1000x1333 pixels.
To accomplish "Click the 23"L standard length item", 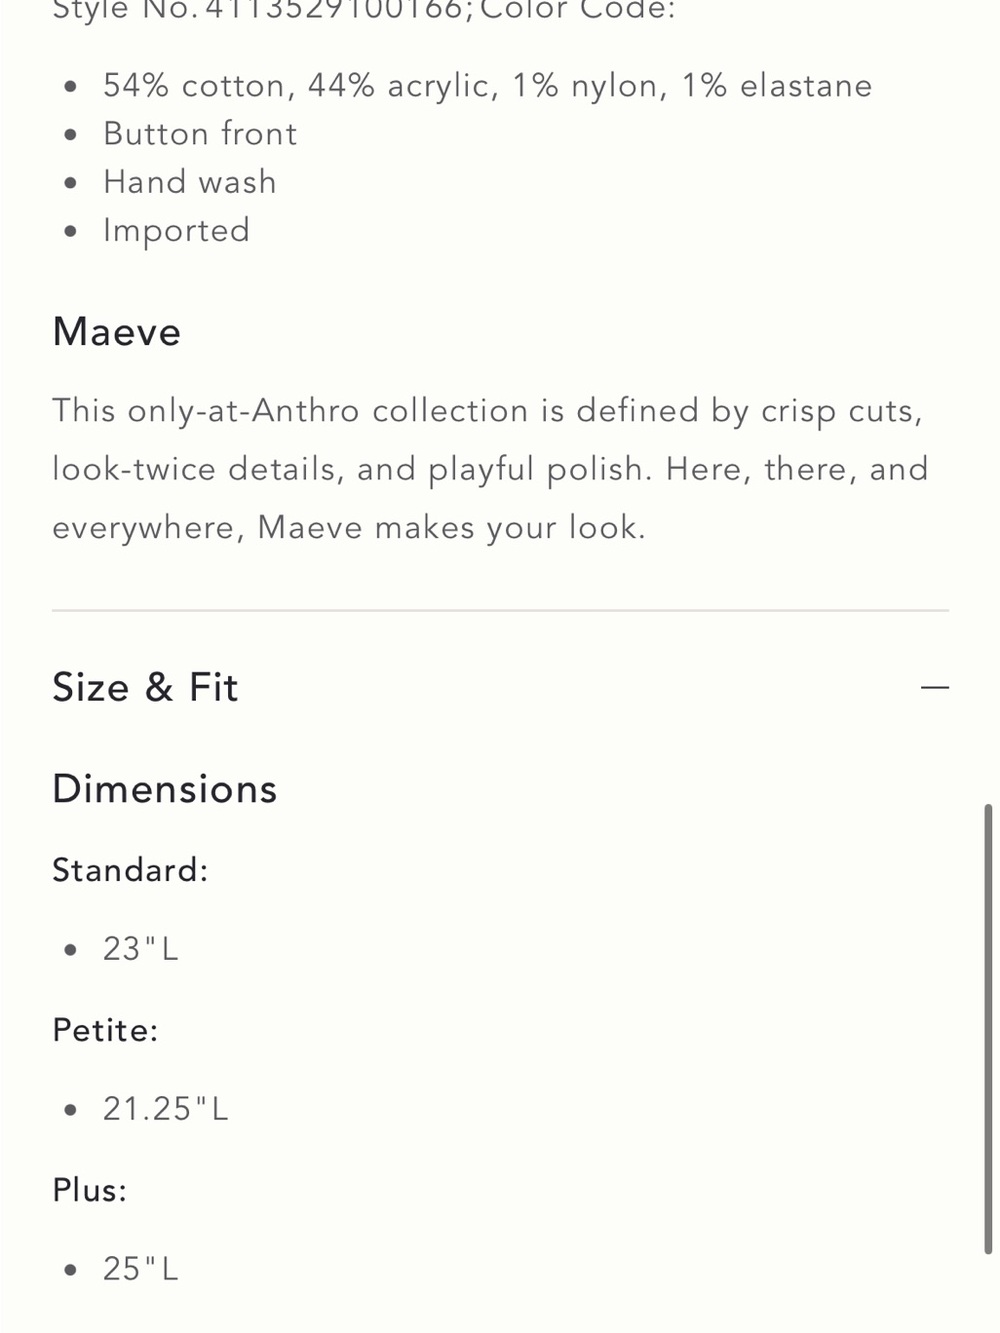I will (141, 949).
